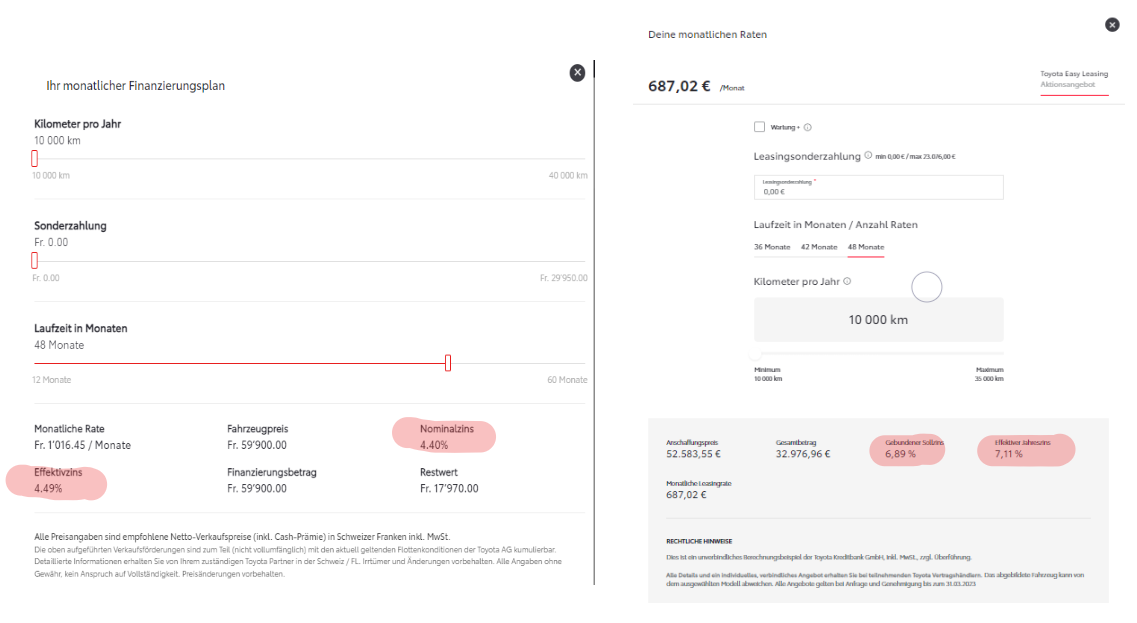Open the Wartung+ info icon
The image size is (1137, 623).
(x=808, y=128)
